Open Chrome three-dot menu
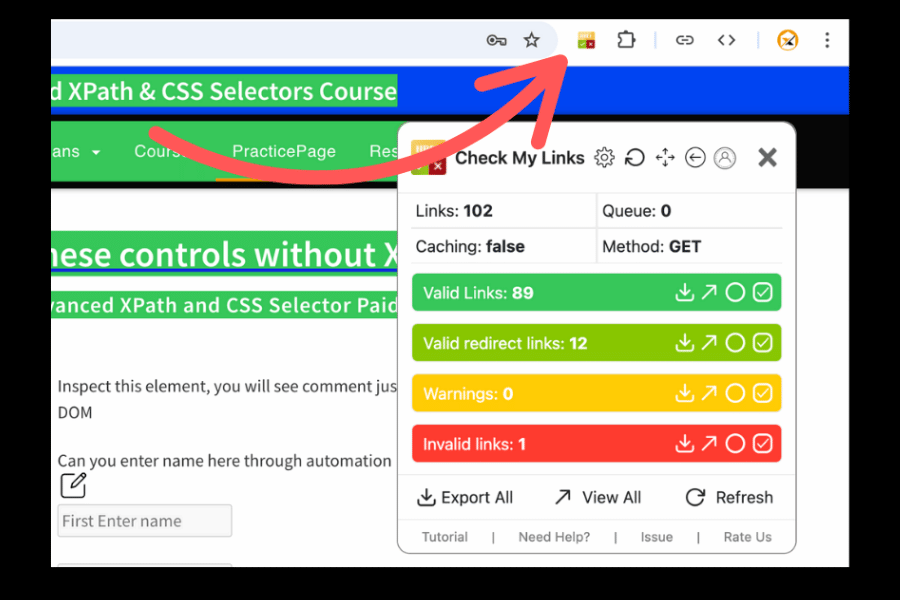Image resolution: width=900 pixels, height=600 pixels. (827, 41)
